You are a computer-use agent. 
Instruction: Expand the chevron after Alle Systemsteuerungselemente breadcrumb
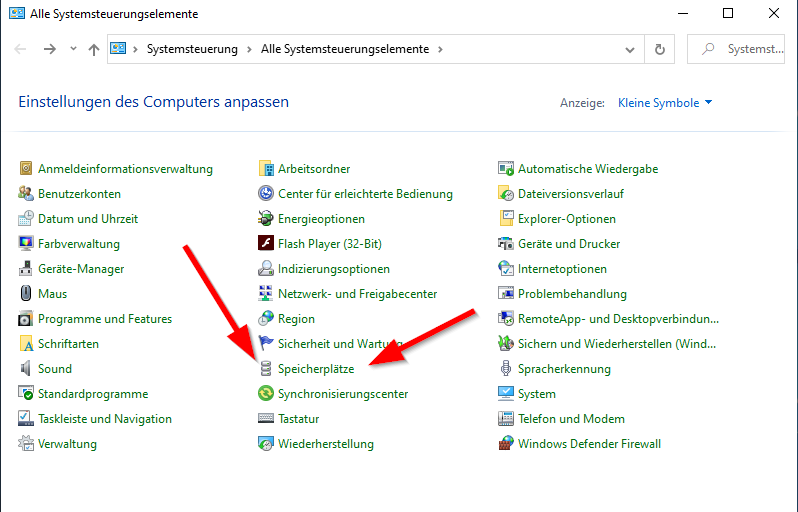click(440, 49)
